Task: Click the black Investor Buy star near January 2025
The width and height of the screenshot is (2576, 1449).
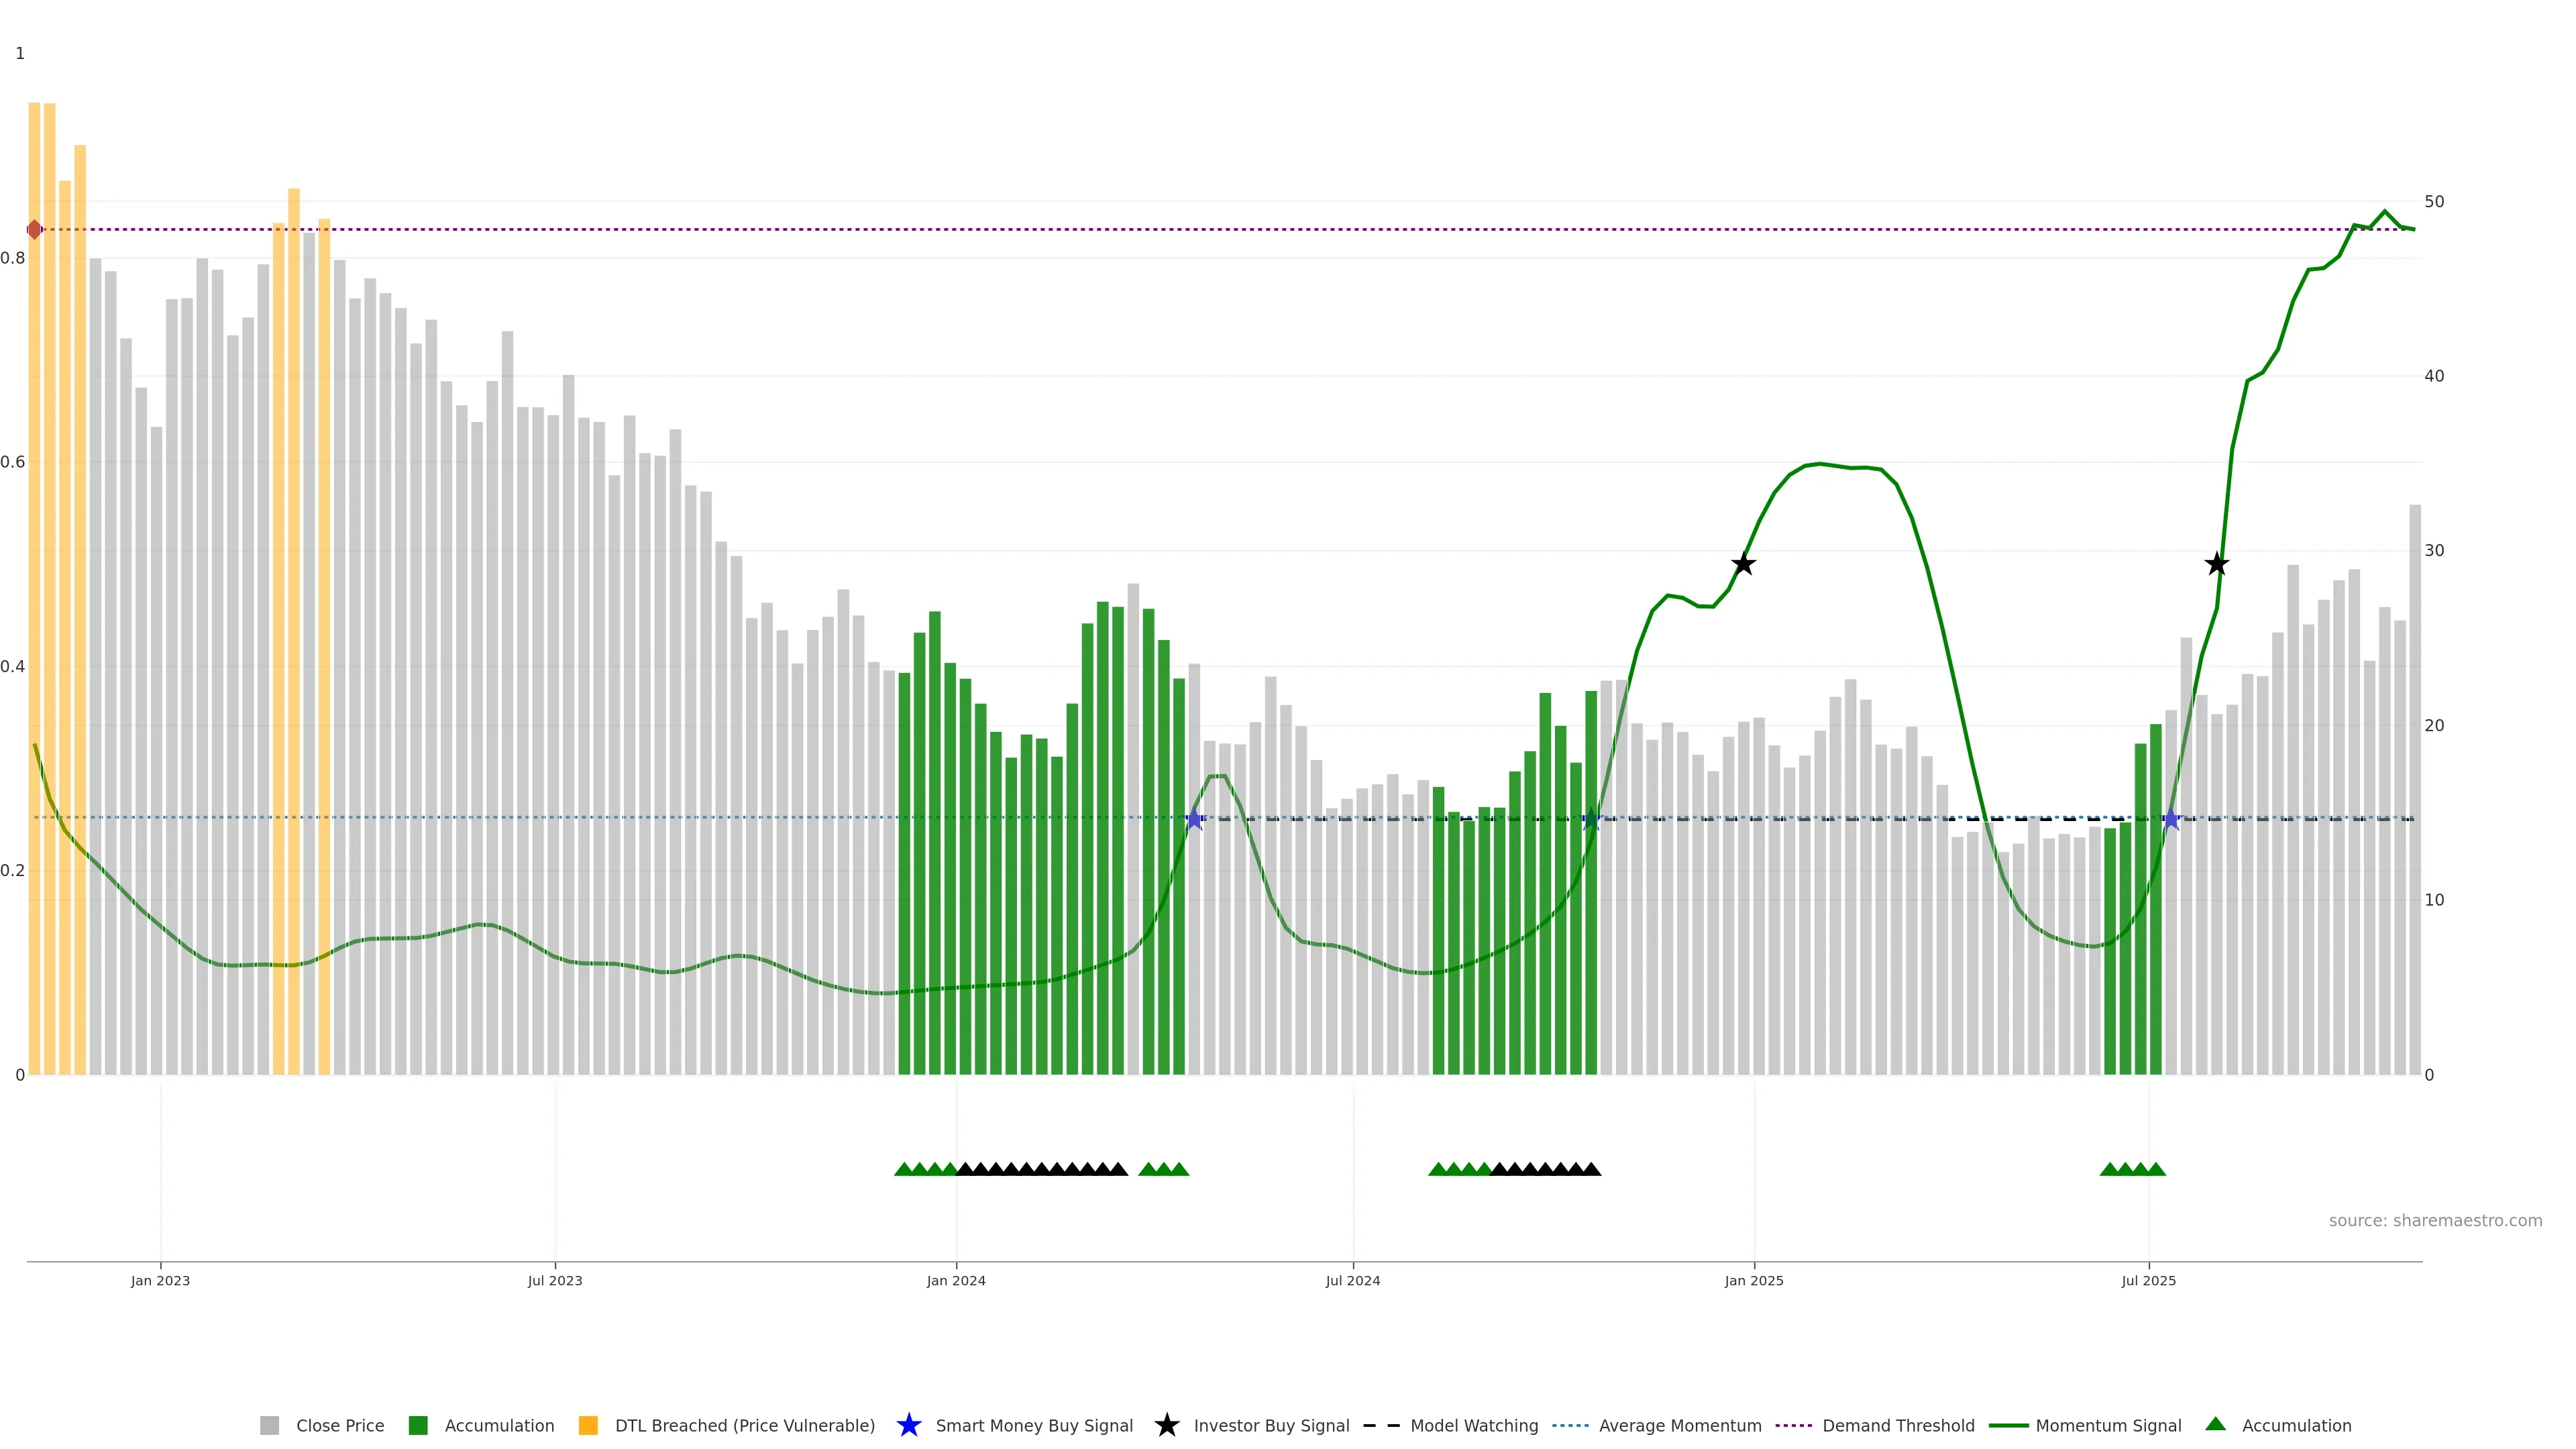Action: 1743,564
